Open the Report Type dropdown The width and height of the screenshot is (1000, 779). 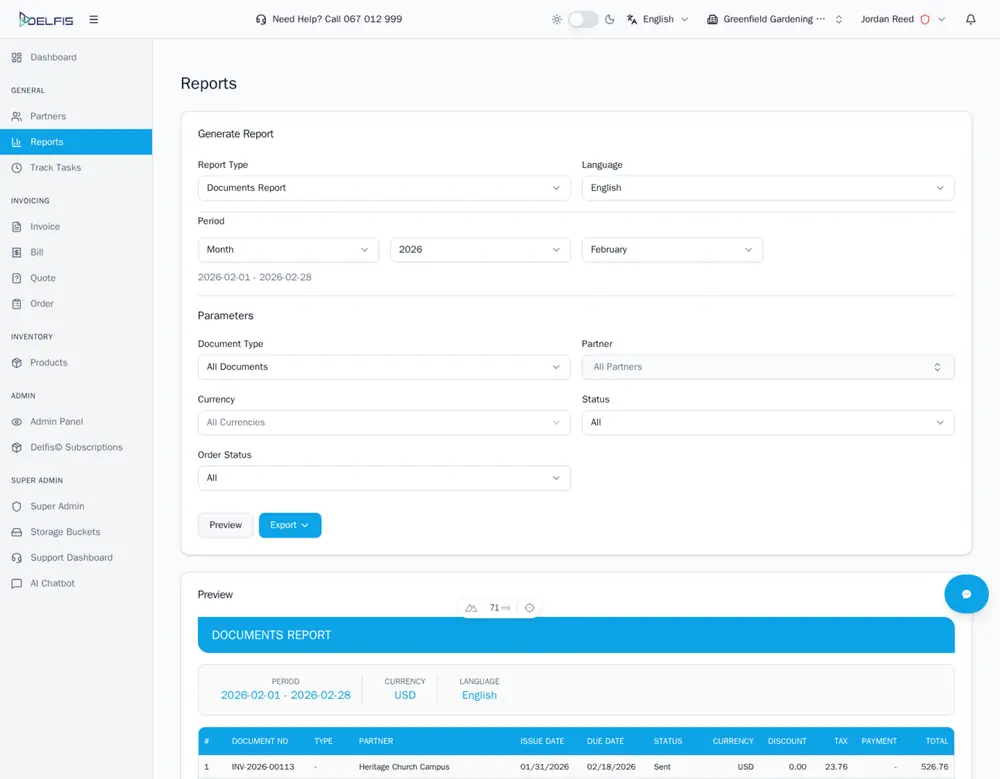[384, 188]
